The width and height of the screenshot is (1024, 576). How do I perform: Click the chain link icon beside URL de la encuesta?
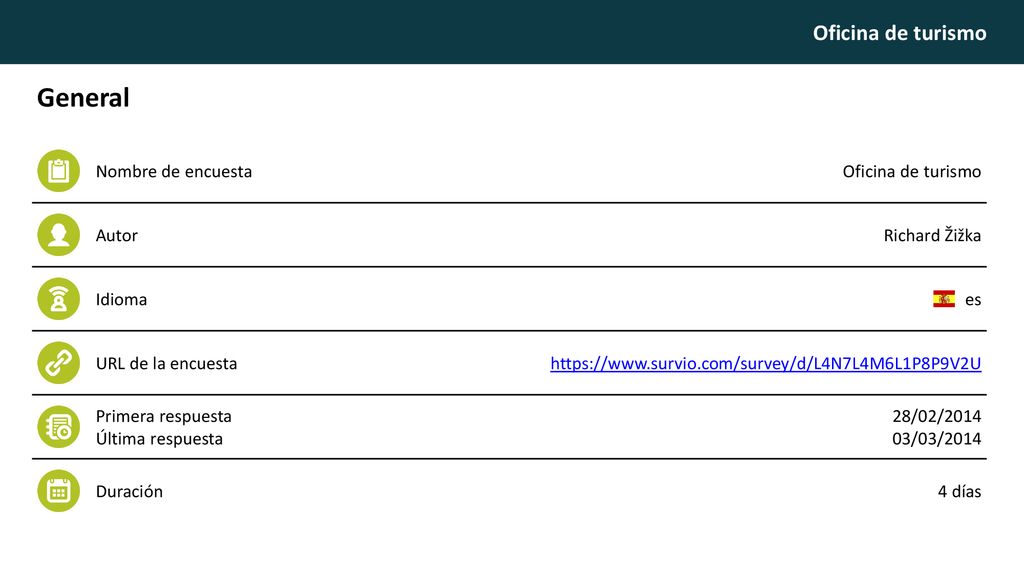(x=58, y=363)
